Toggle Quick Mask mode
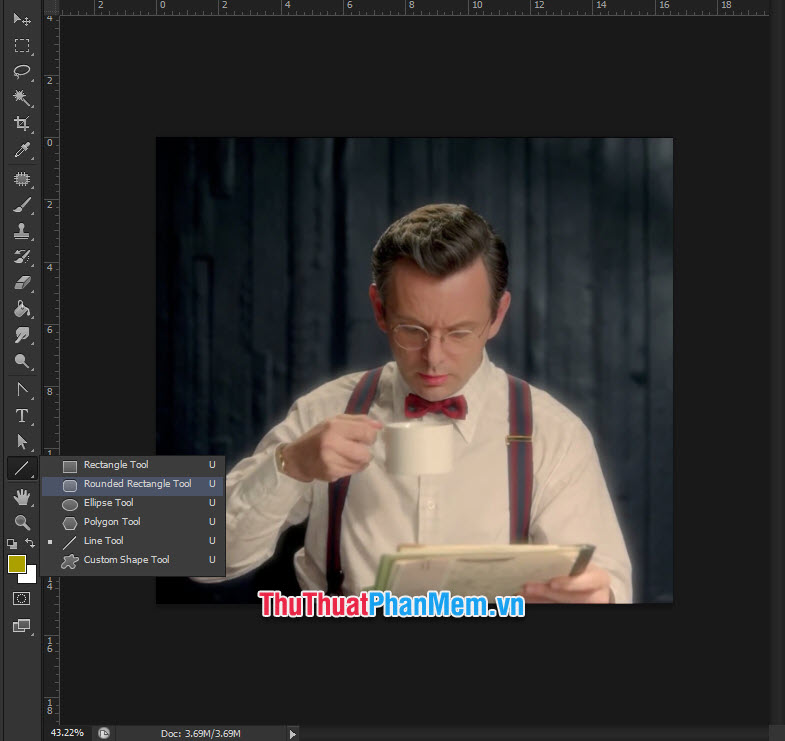 [x=22, y=599]
